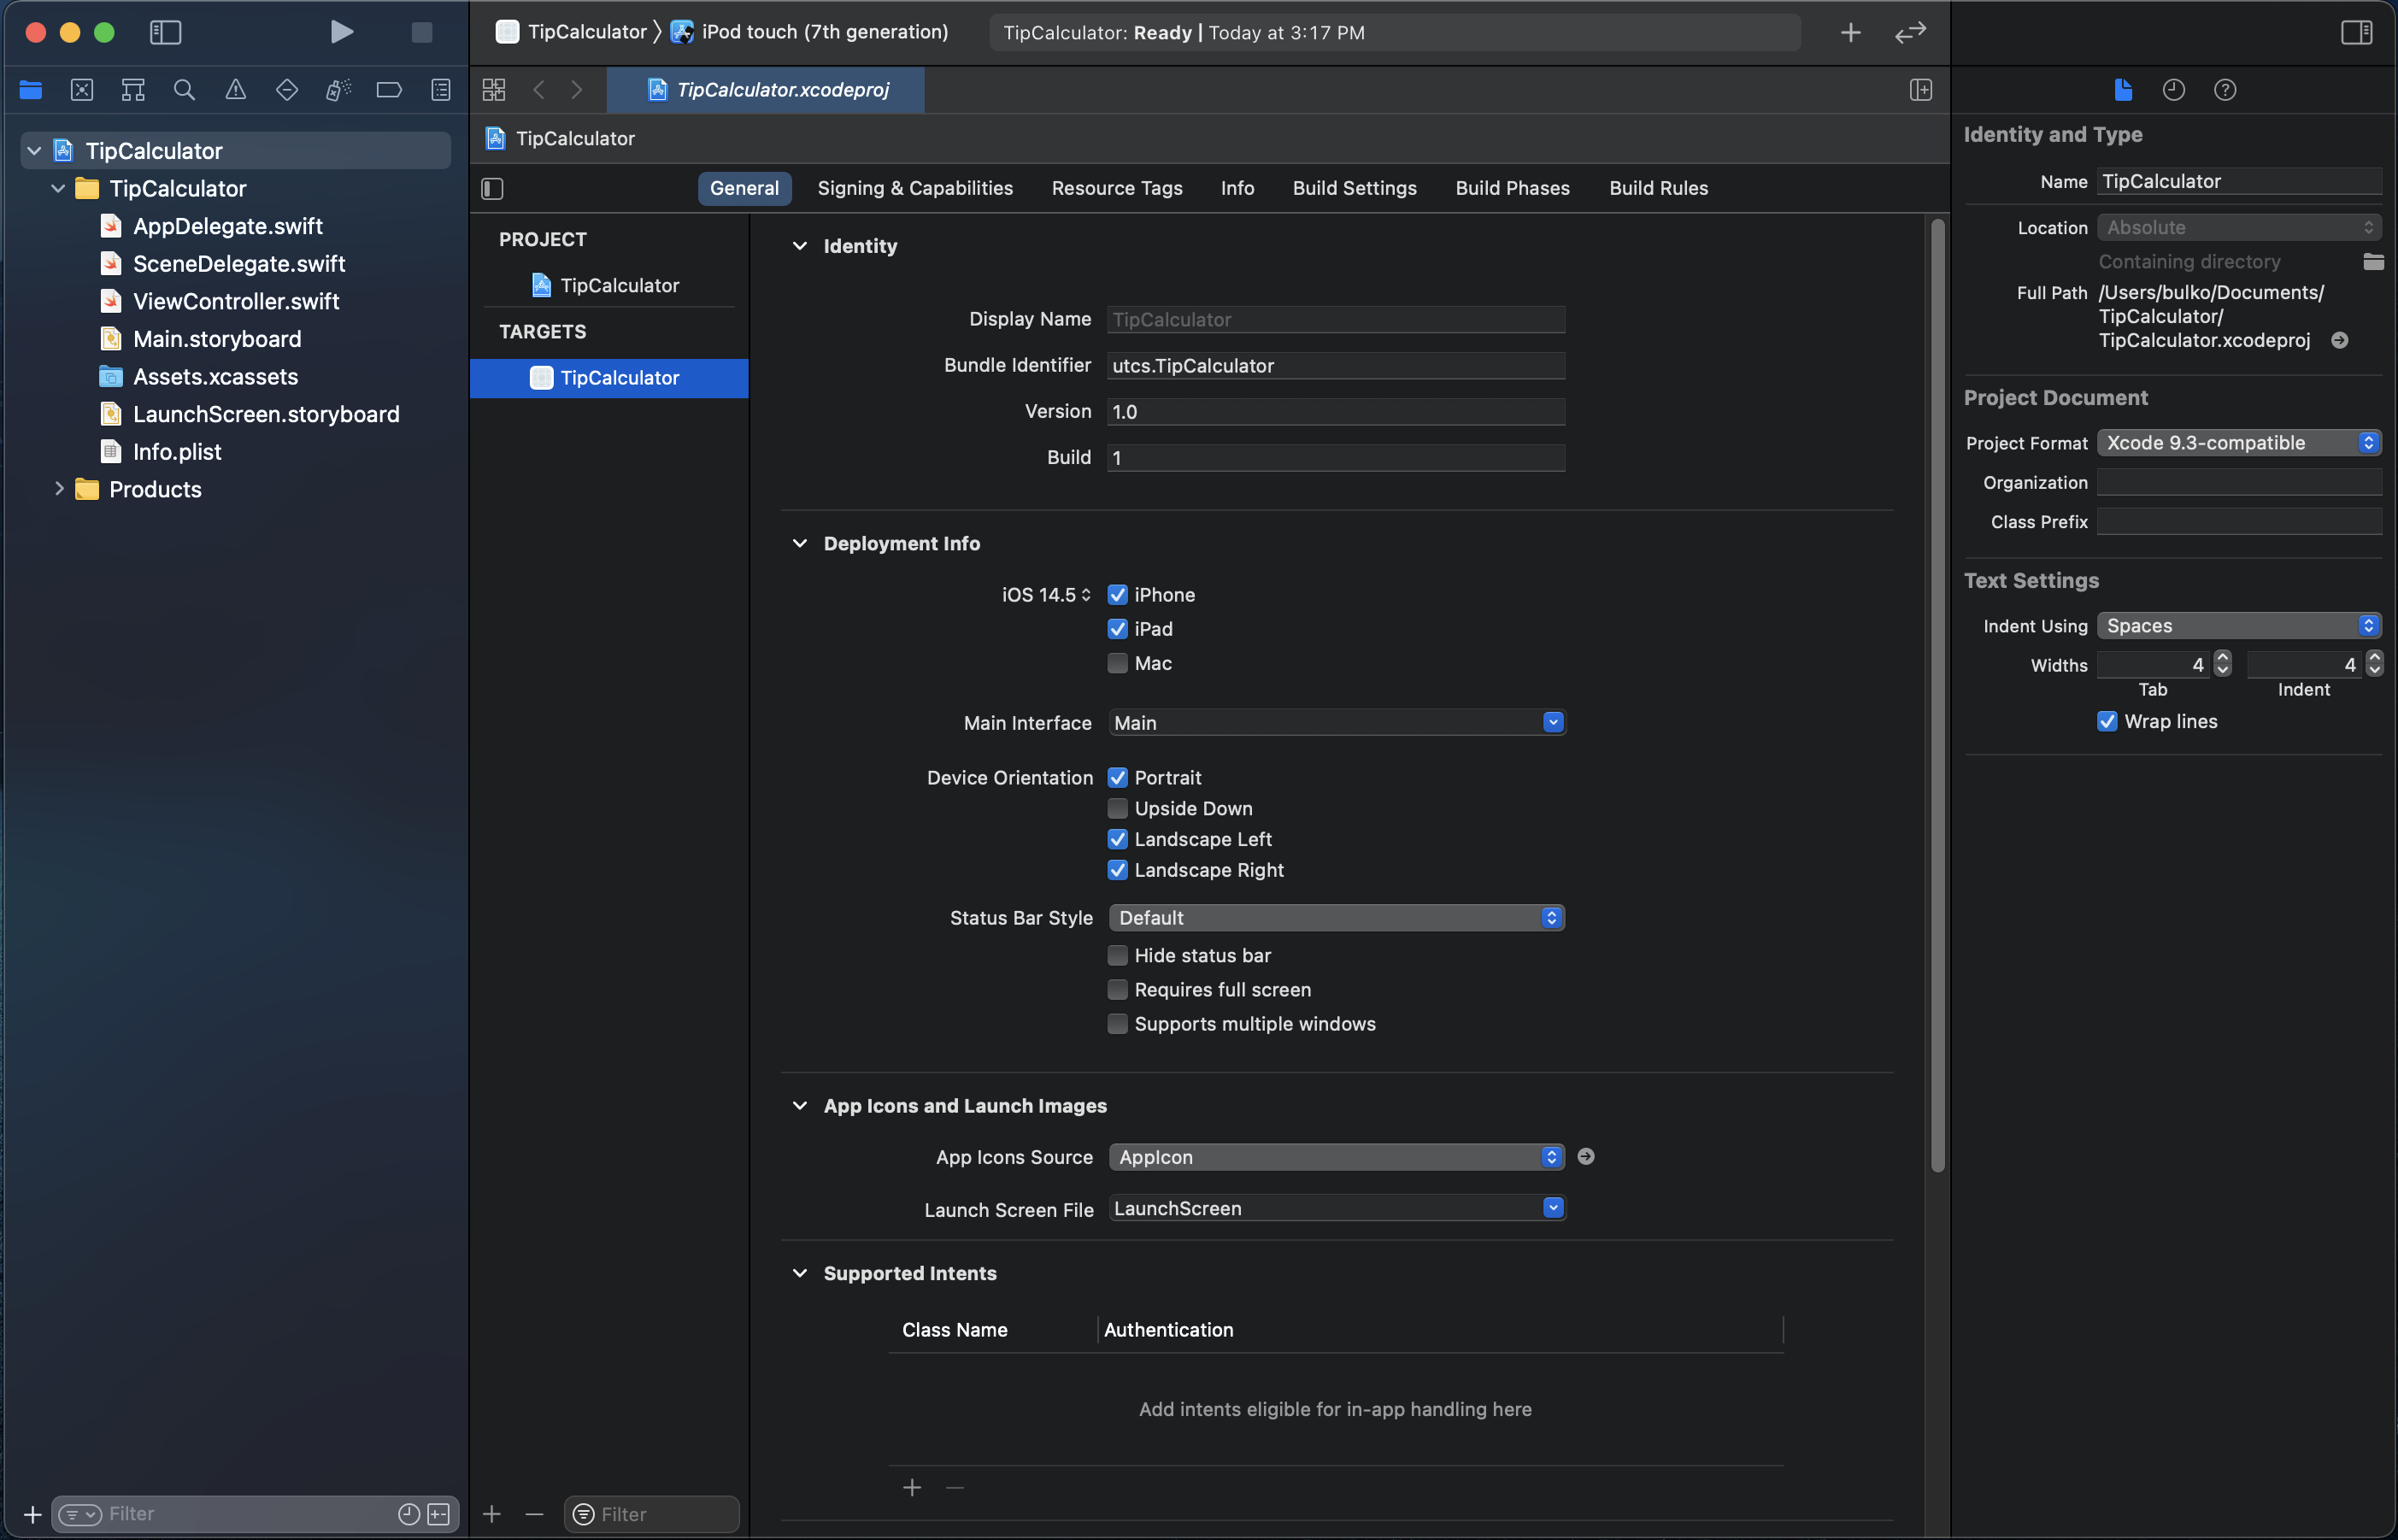The image size is (2398, 1540).
Task: Switch to the Build Settings tab
Action: point(1354,188)
